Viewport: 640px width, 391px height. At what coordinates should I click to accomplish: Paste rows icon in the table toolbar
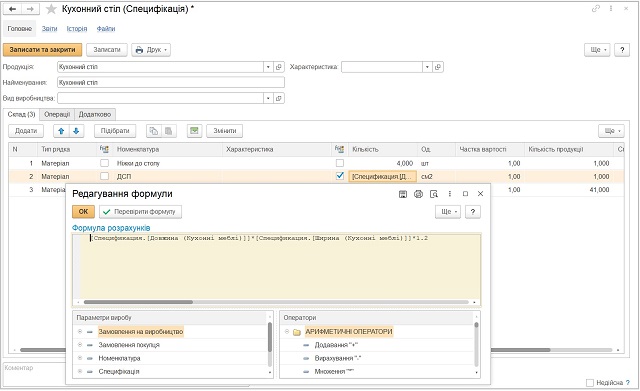tap(168, 131)
